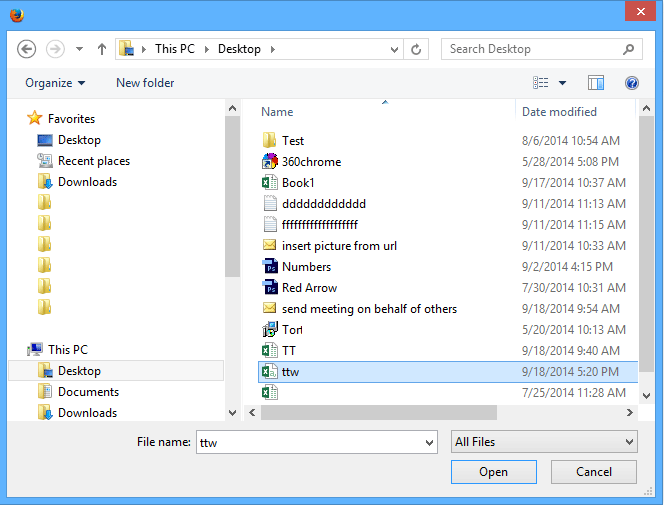Click the Cancel button

tap(593, 472)
